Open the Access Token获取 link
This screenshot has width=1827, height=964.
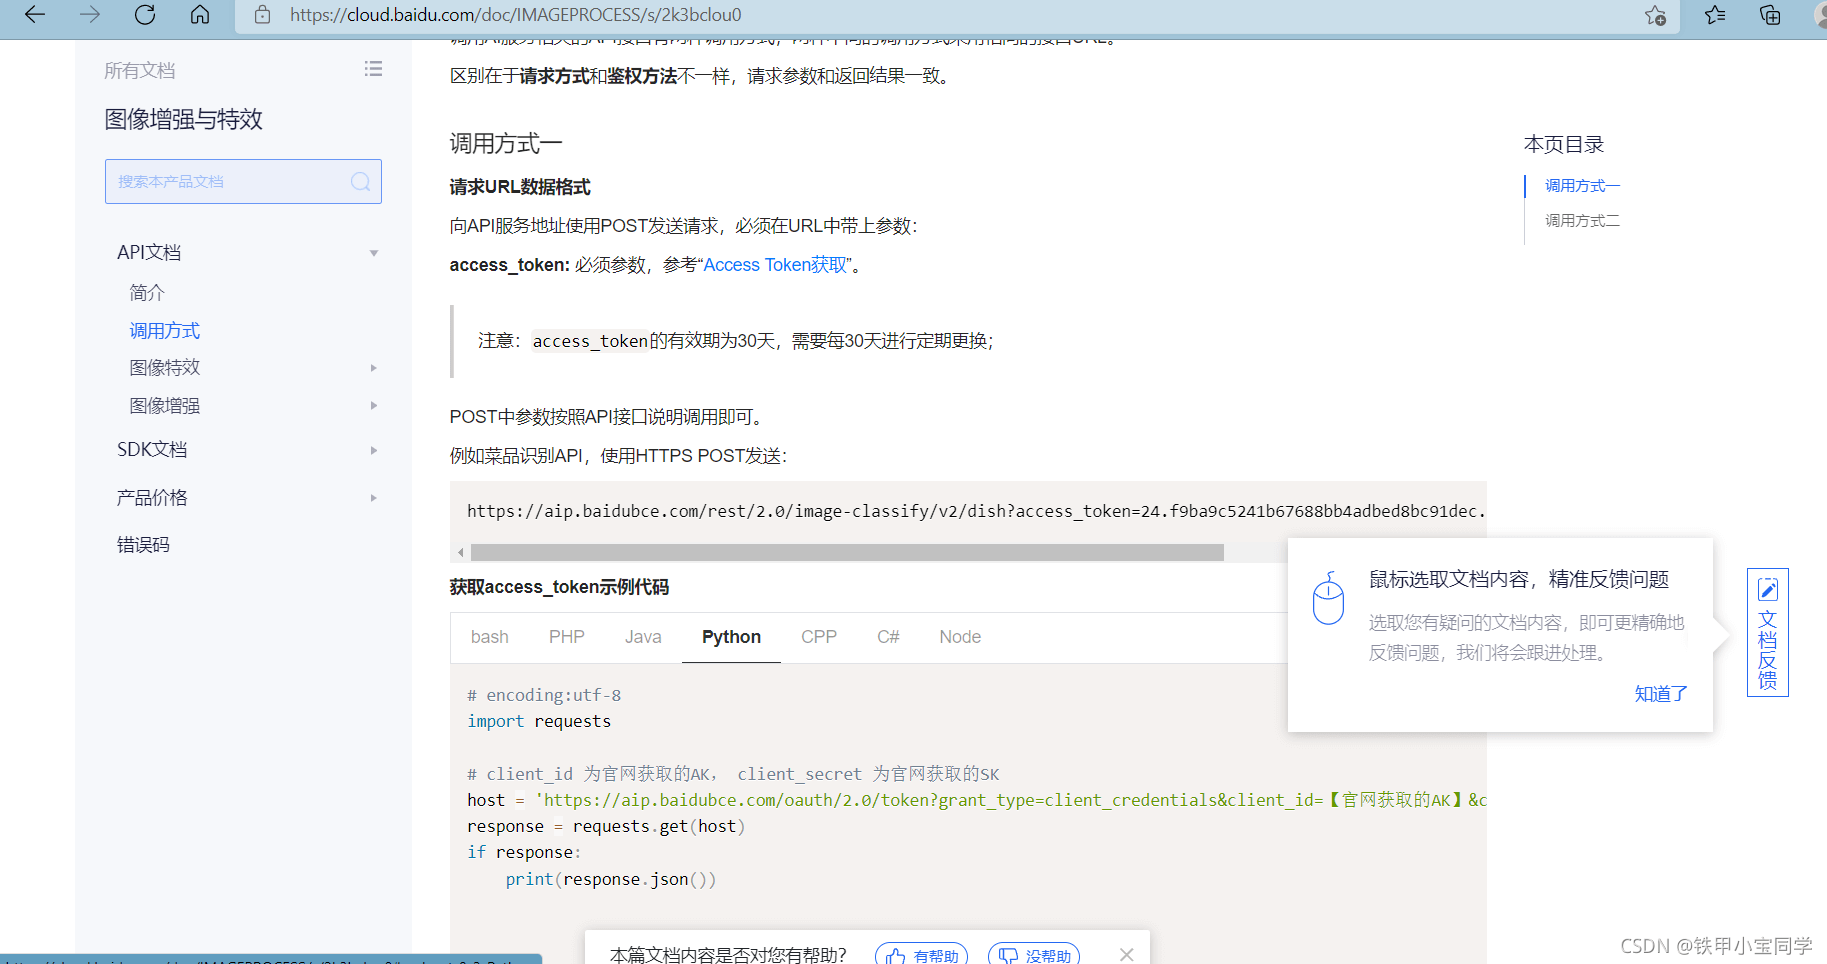(x=776, y=265)
